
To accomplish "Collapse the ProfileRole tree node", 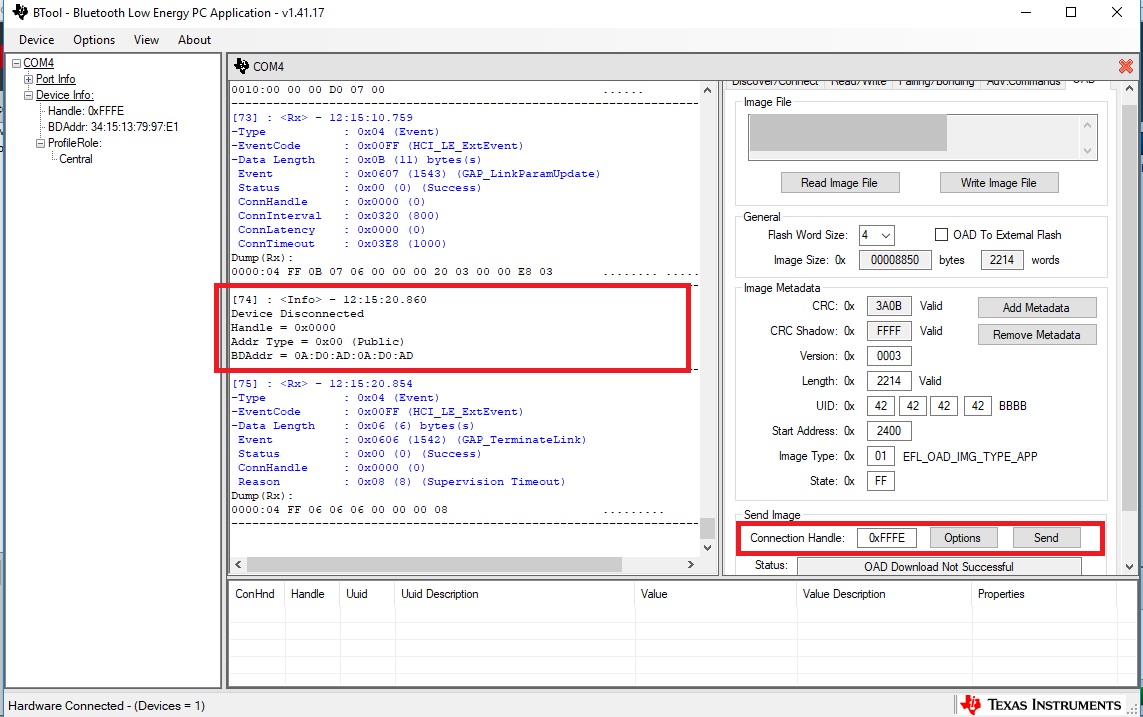I will tap(41, 144).
